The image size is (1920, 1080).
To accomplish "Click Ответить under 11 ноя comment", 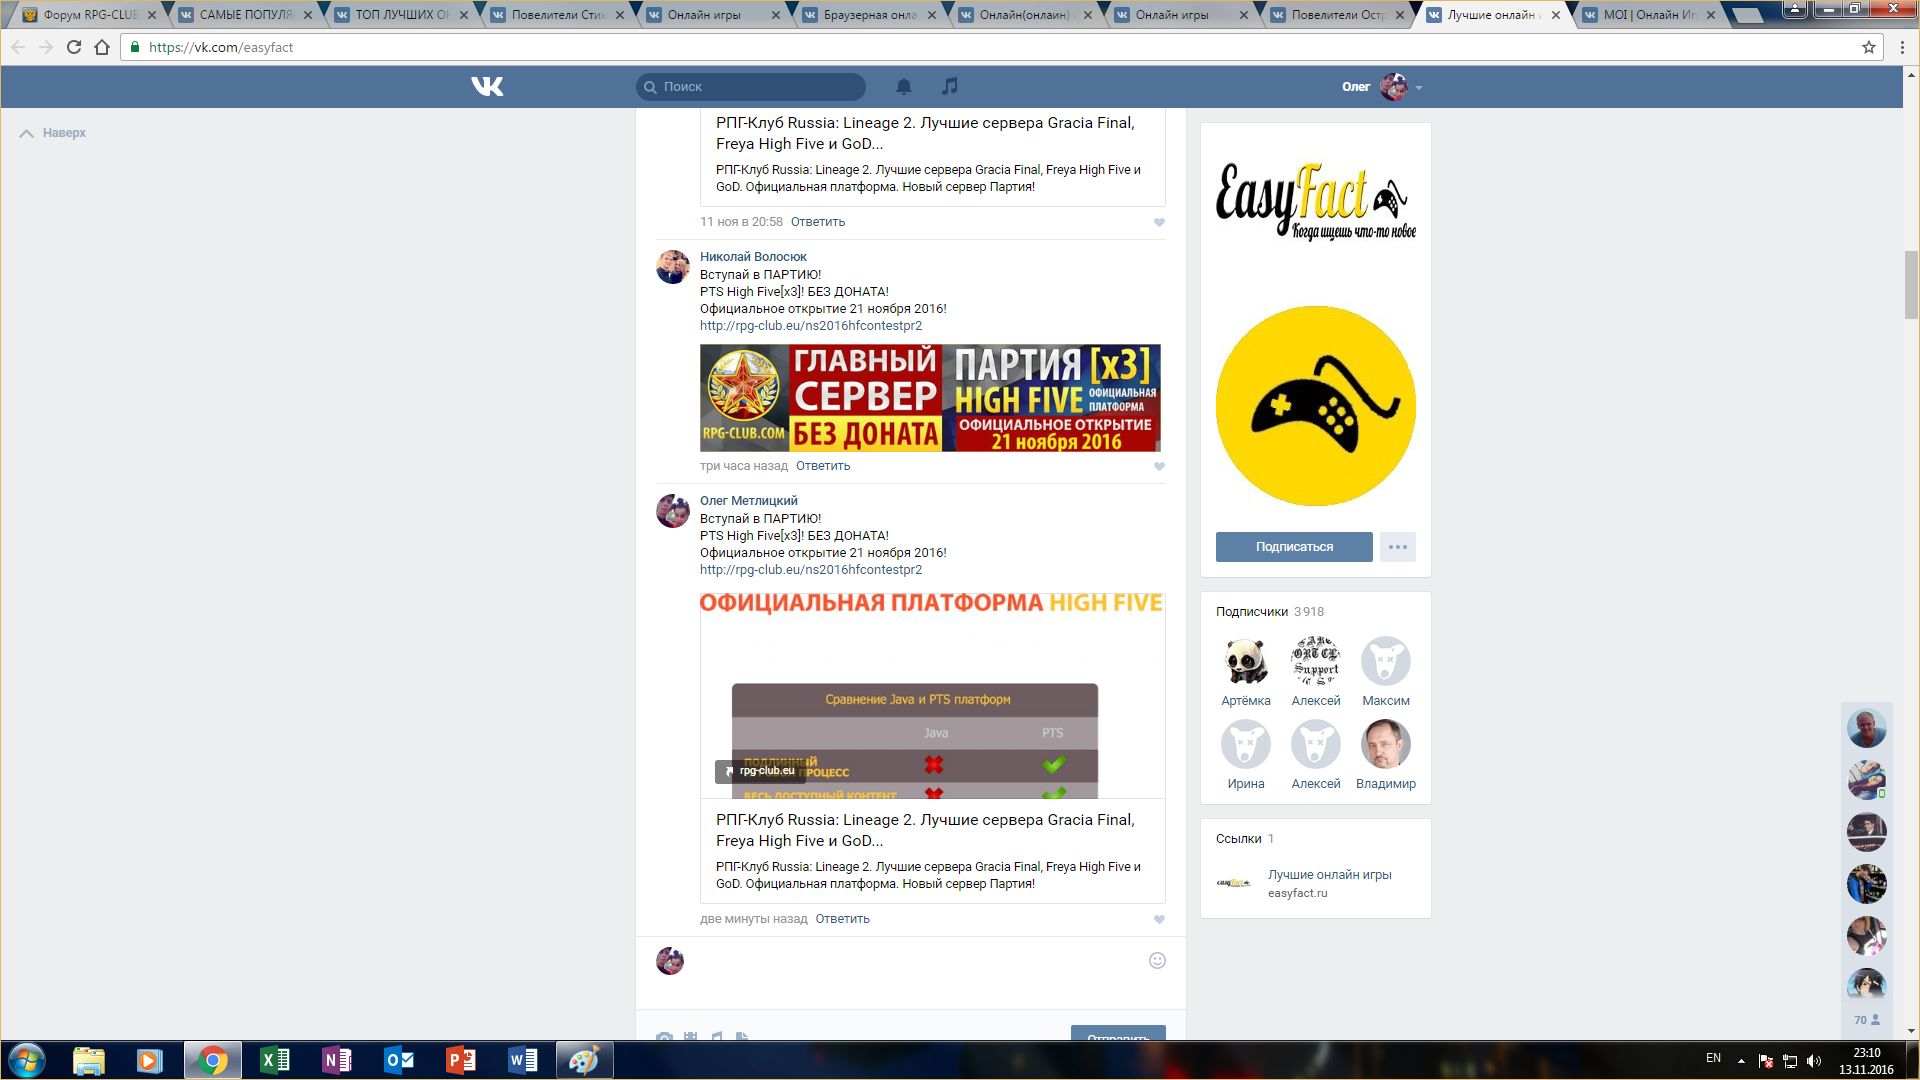I will pos(818,222).
